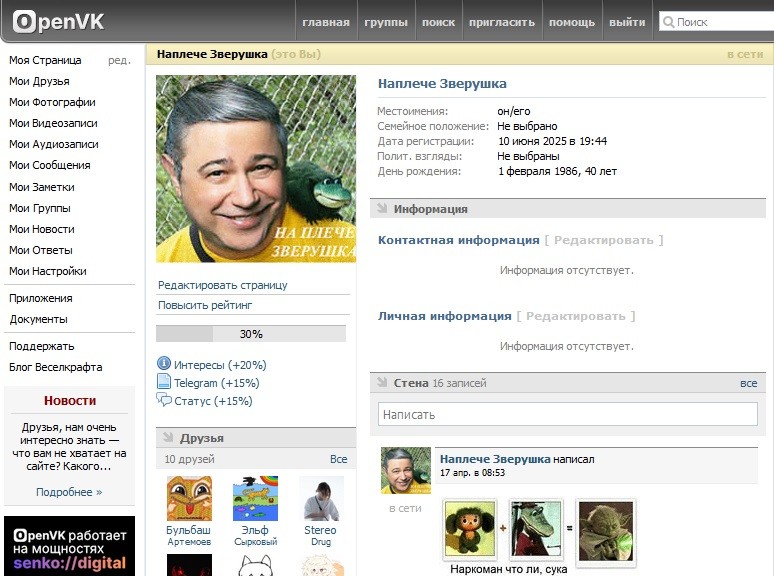Image resolution: width=774 pixels, height=576 pixels.
Task: Click the 30% profile rating progress bar
Action: tap(251, 334)
